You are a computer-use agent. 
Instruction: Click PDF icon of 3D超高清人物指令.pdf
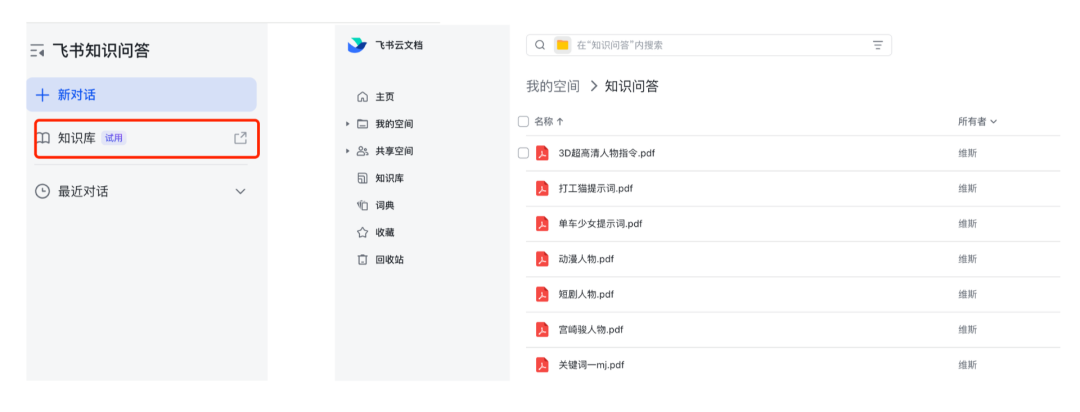(x=542, y=153)
